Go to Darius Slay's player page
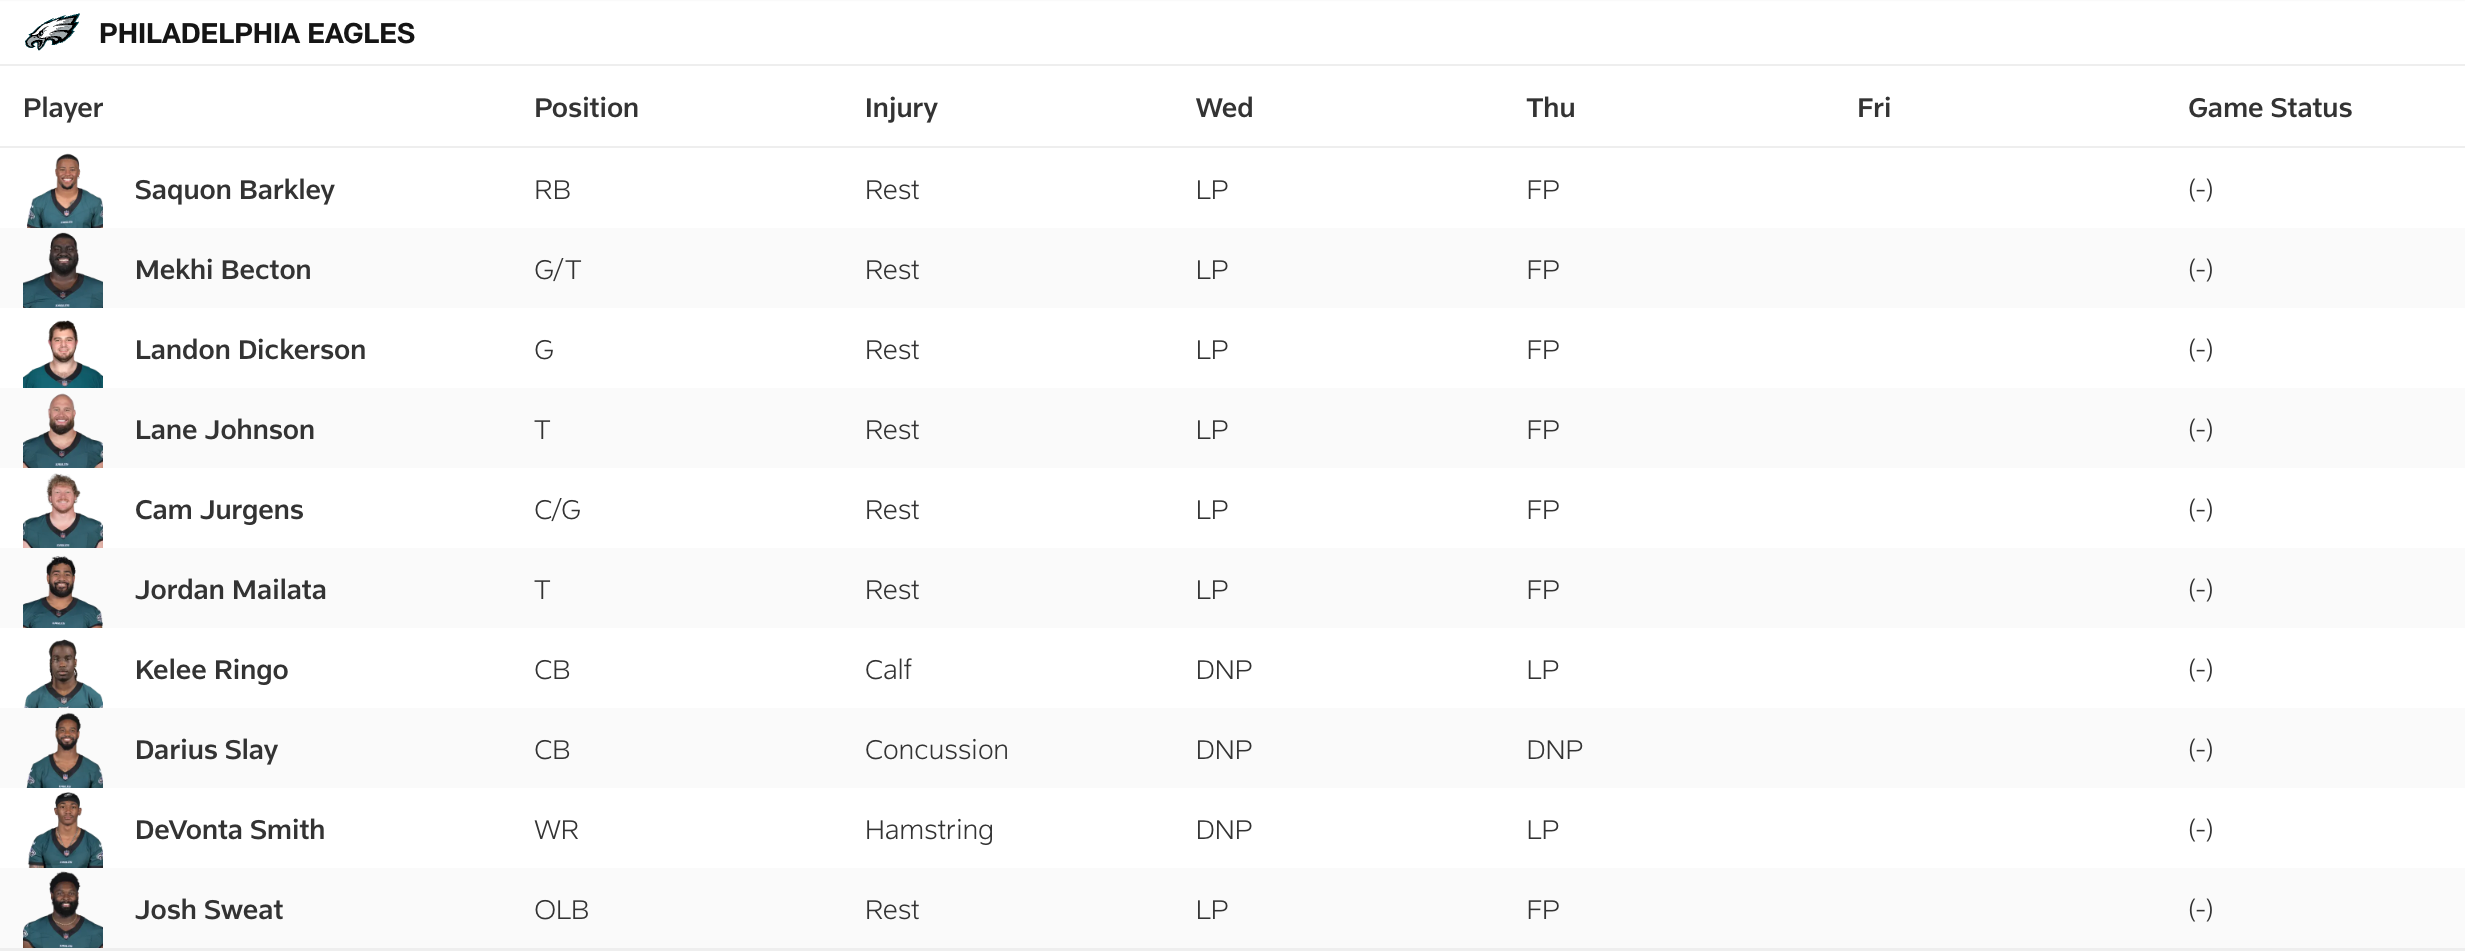The height and width of the screenshot is (951, 2465). 206,750
